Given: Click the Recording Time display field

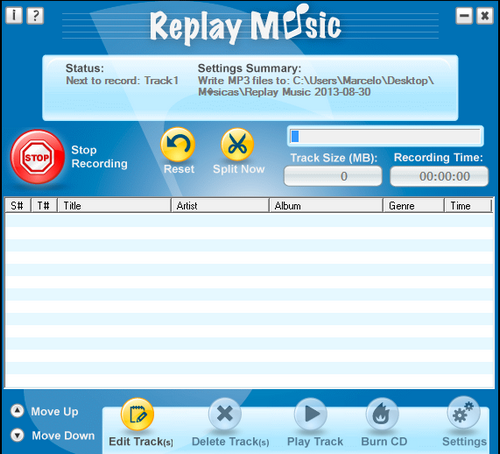Looking at the screenshot, I should coord(439,176).
